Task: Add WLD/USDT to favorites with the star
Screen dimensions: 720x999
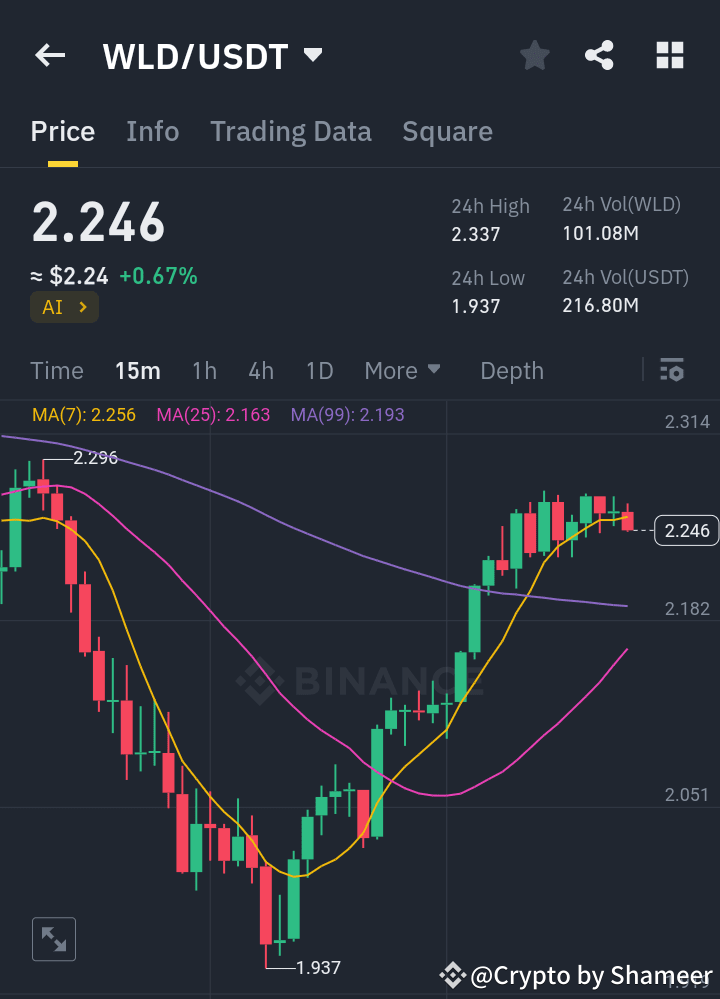Action: click(x=534, y=56)
